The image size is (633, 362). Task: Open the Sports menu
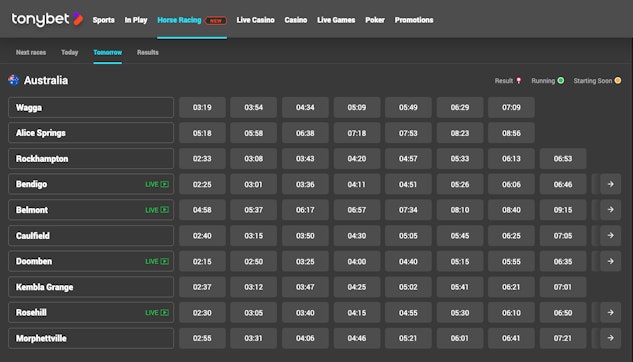pyautogui.click(x=103, y=20)
